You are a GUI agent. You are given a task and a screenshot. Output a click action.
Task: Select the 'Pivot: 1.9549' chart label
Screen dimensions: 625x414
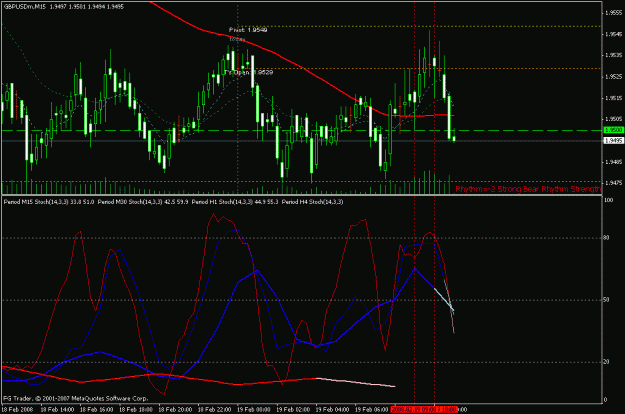[x=248, y=30]
